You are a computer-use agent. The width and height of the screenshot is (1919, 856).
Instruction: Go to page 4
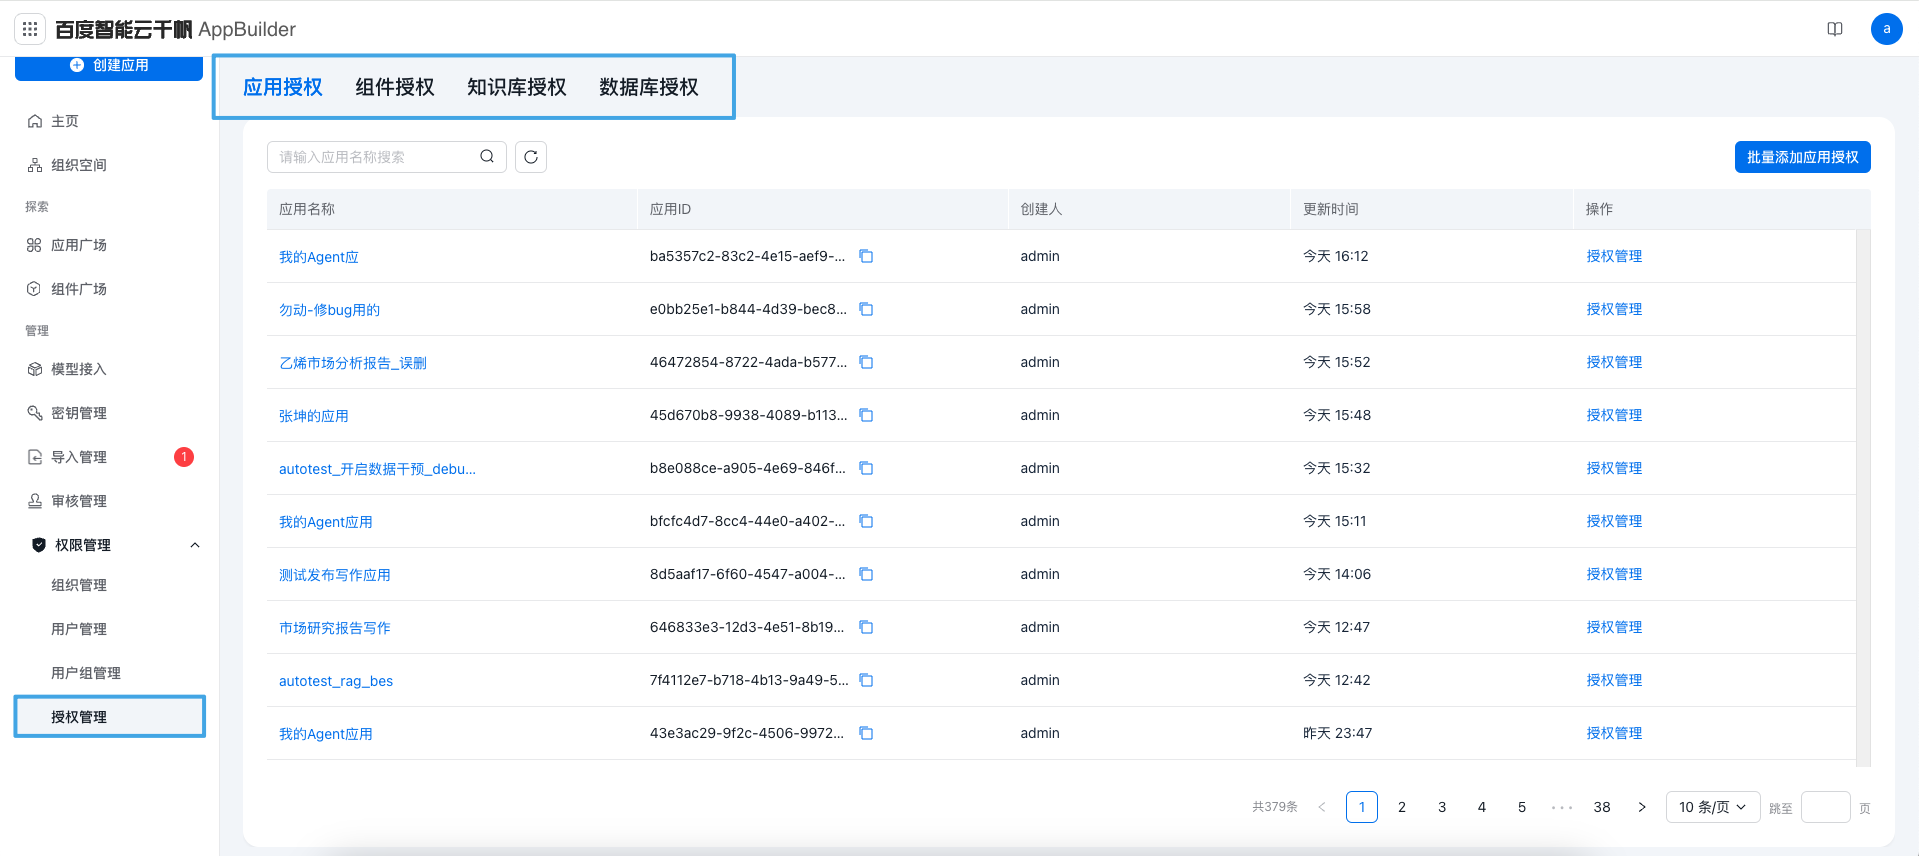pyautogui.click(x=1482, y=807)
